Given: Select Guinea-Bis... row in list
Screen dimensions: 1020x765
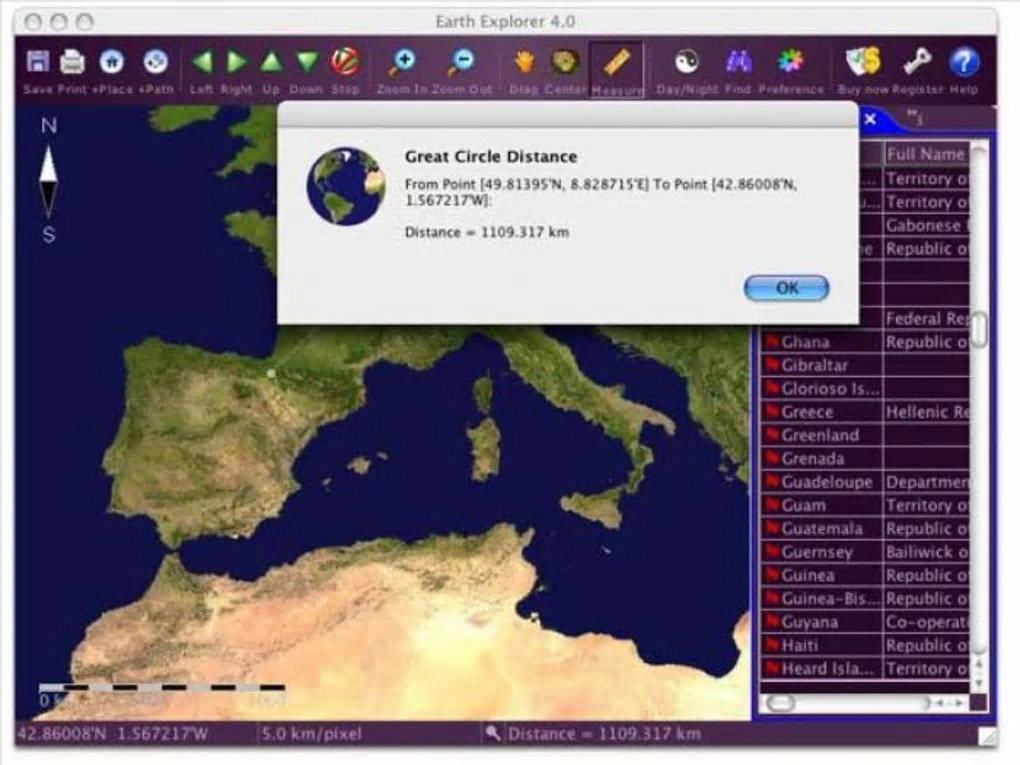Looking at the screenshot, I should click(x=822, y=598).
